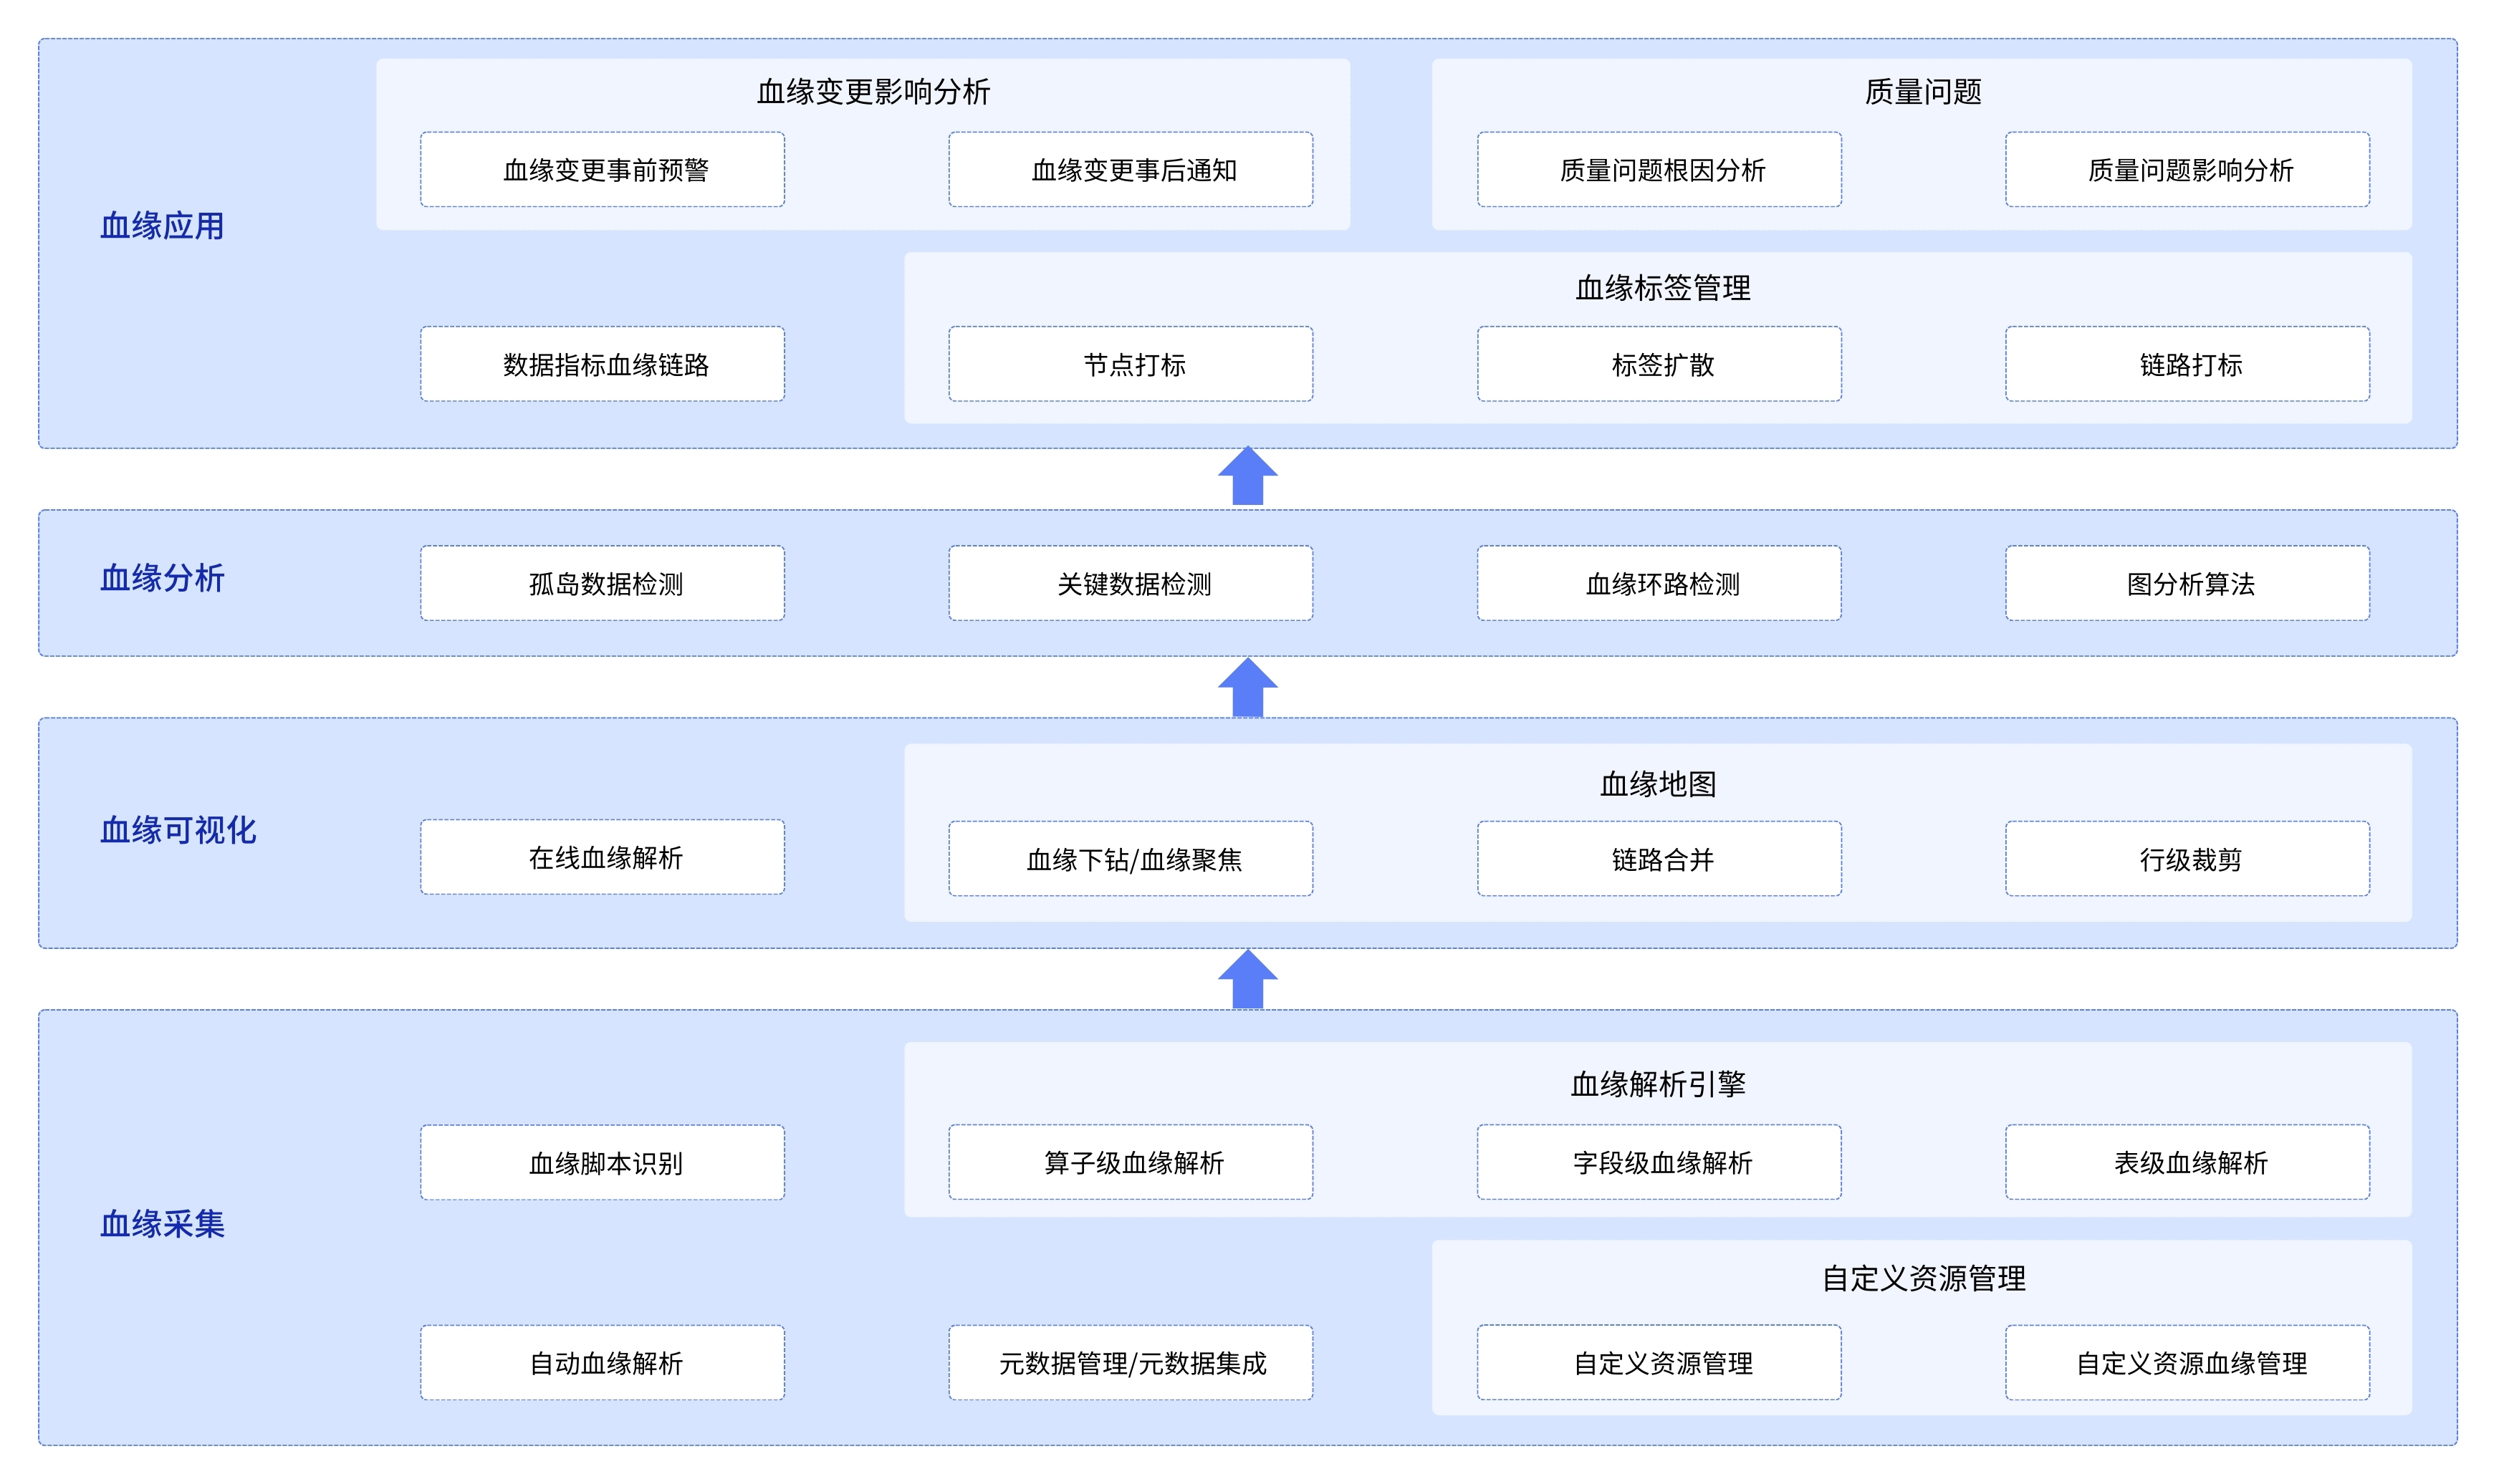This screenshot has height=1484, width=2499.
Task: Open the 图分析算法 box
Action: click(2187, 583)
